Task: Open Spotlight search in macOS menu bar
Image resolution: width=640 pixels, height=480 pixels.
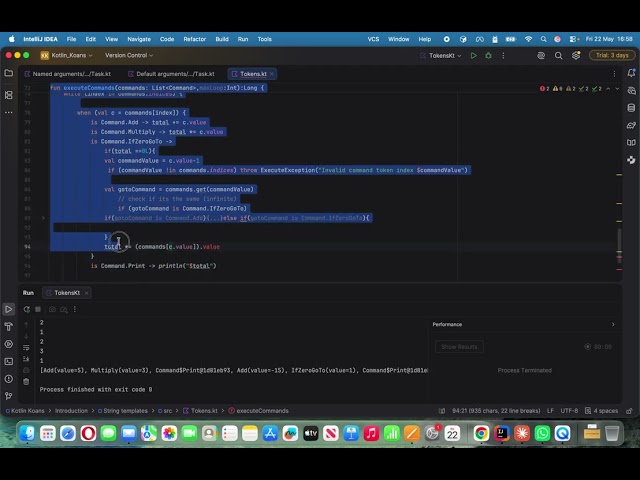Action: point(543,39)
